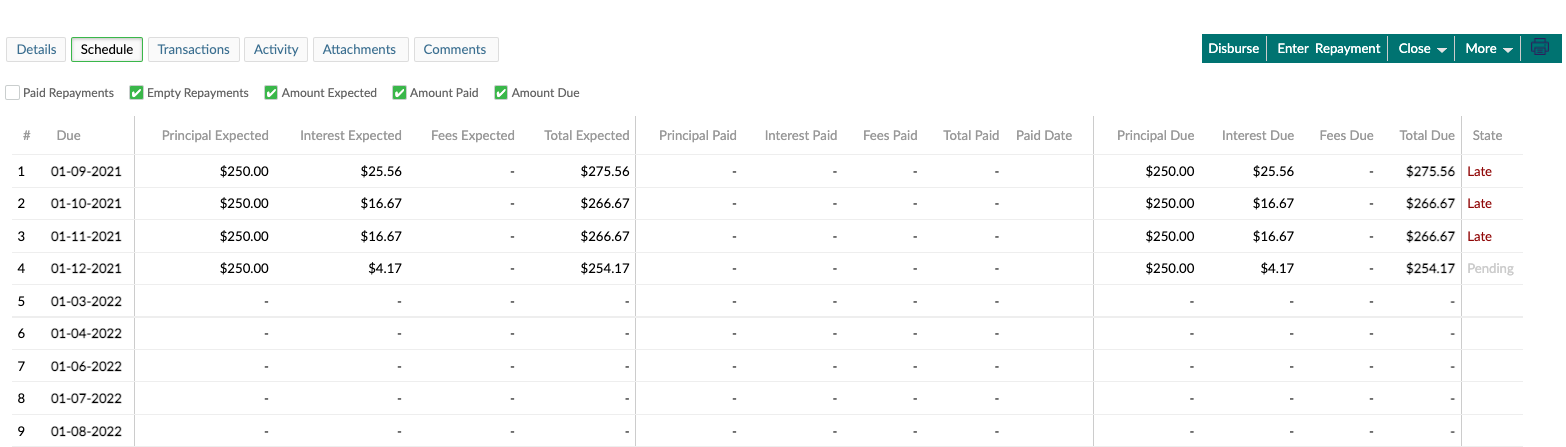Select due date 01-10-2021
The height and width of the screenshot is (447, 1566).
tap(86, 203)
